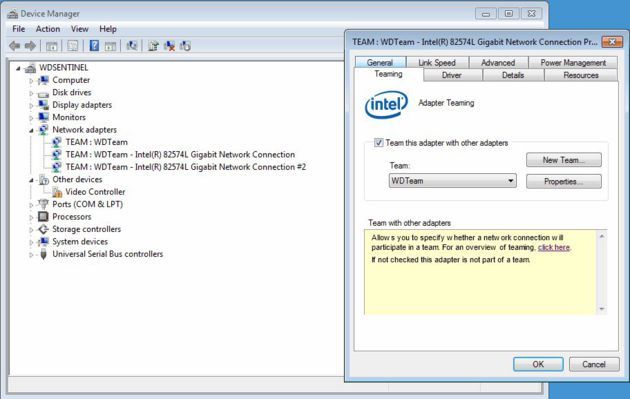Viewport: 630px width, 399px height.
Task: Click the Disable device toolbar icon
Action: (x=185, y=46)
